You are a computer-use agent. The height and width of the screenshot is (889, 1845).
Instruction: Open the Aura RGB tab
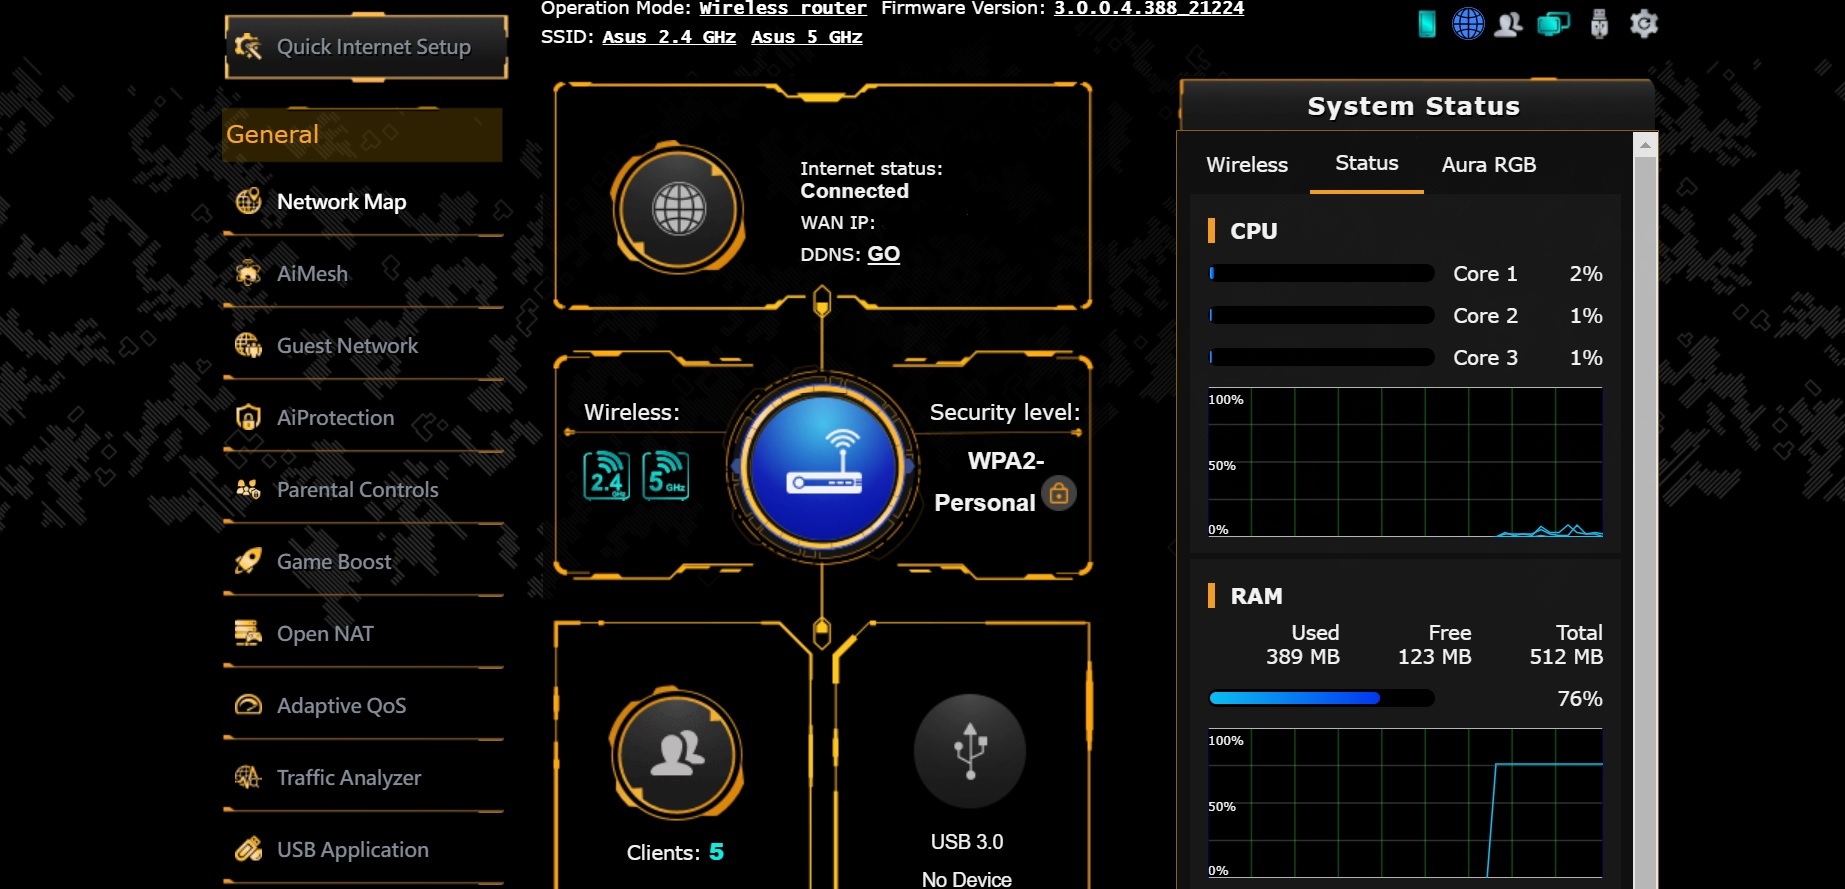[1488, 165]
